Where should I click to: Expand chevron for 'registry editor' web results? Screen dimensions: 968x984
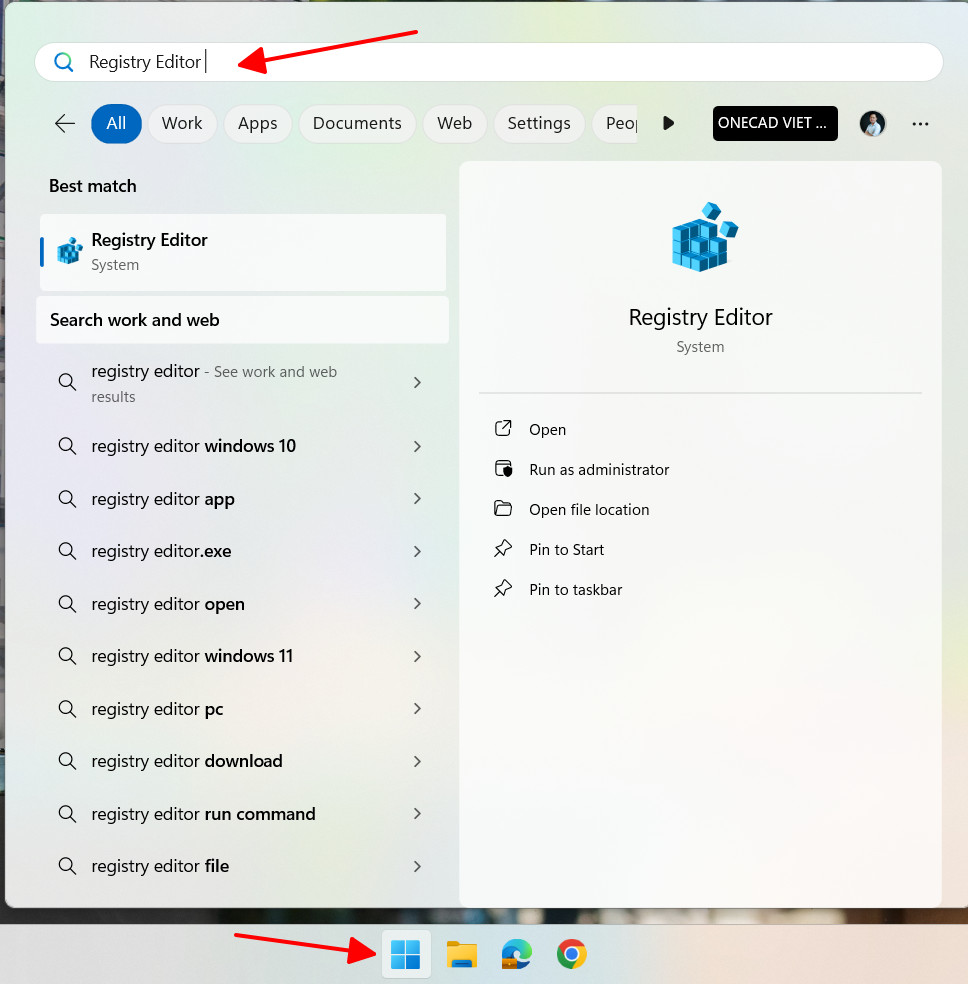[x=417, y=382]
